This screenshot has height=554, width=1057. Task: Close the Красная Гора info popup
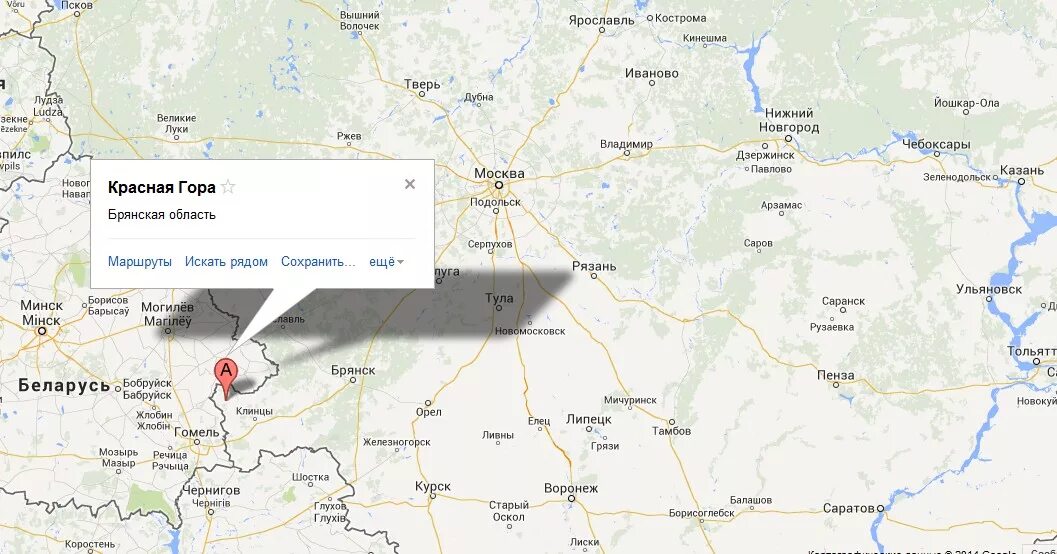click(x=410, y=184)
